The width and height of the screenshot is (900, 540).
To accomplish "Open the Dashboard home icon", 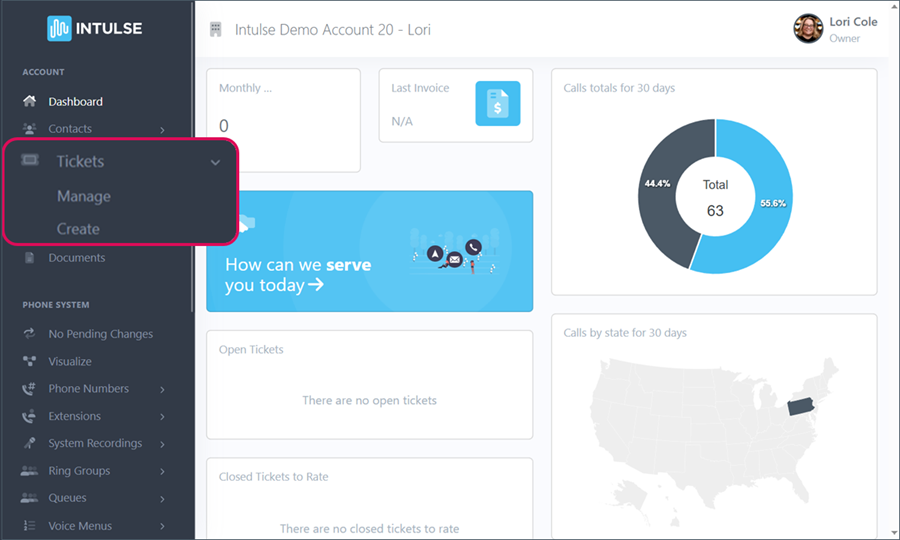I will point(30,101).
